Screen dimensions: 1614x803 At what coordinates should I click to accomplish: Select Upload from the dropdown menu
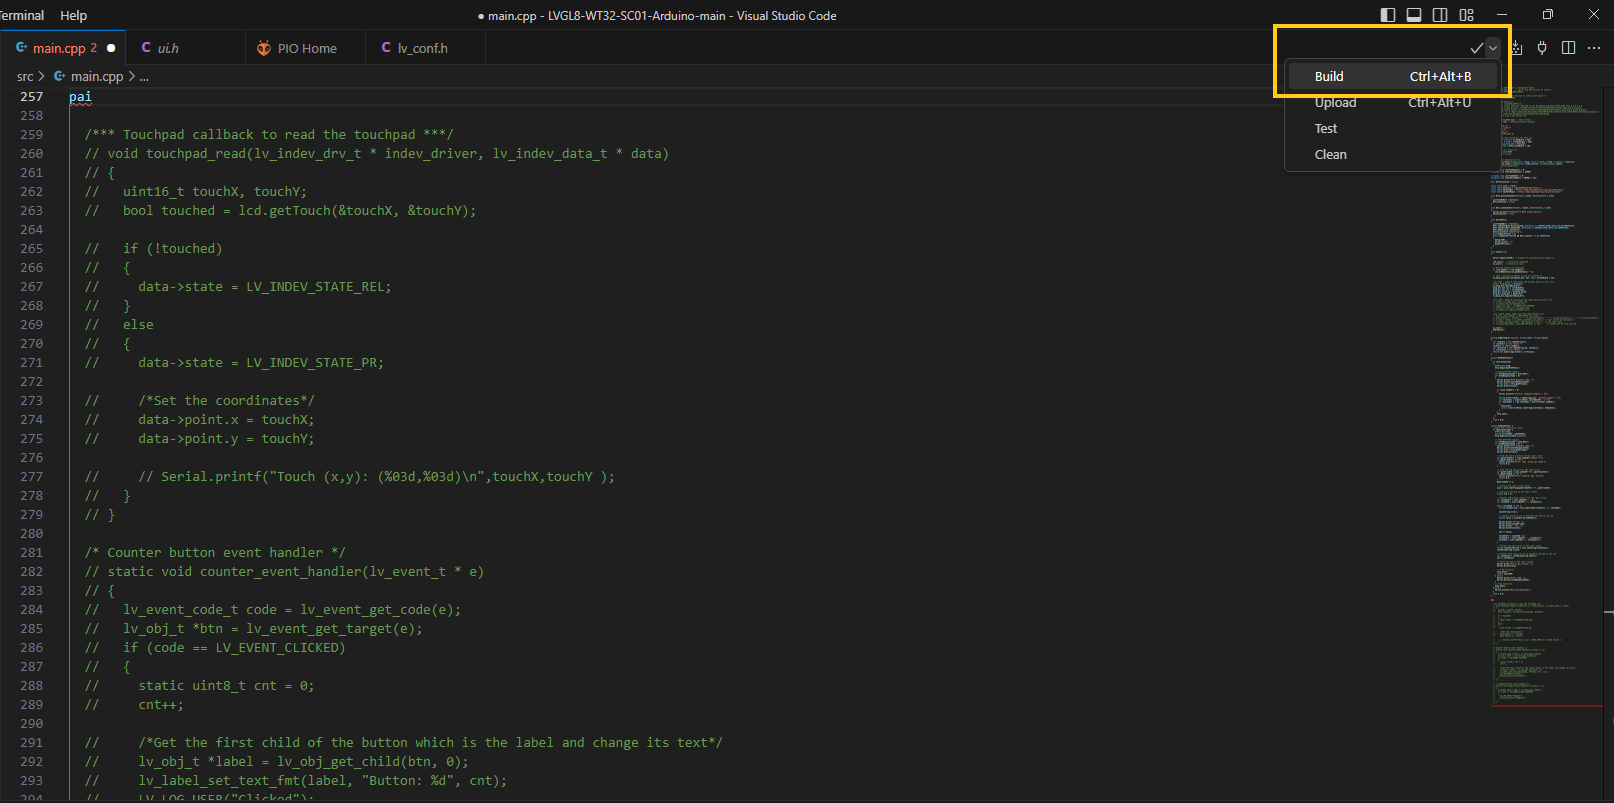pos(1335,103)
